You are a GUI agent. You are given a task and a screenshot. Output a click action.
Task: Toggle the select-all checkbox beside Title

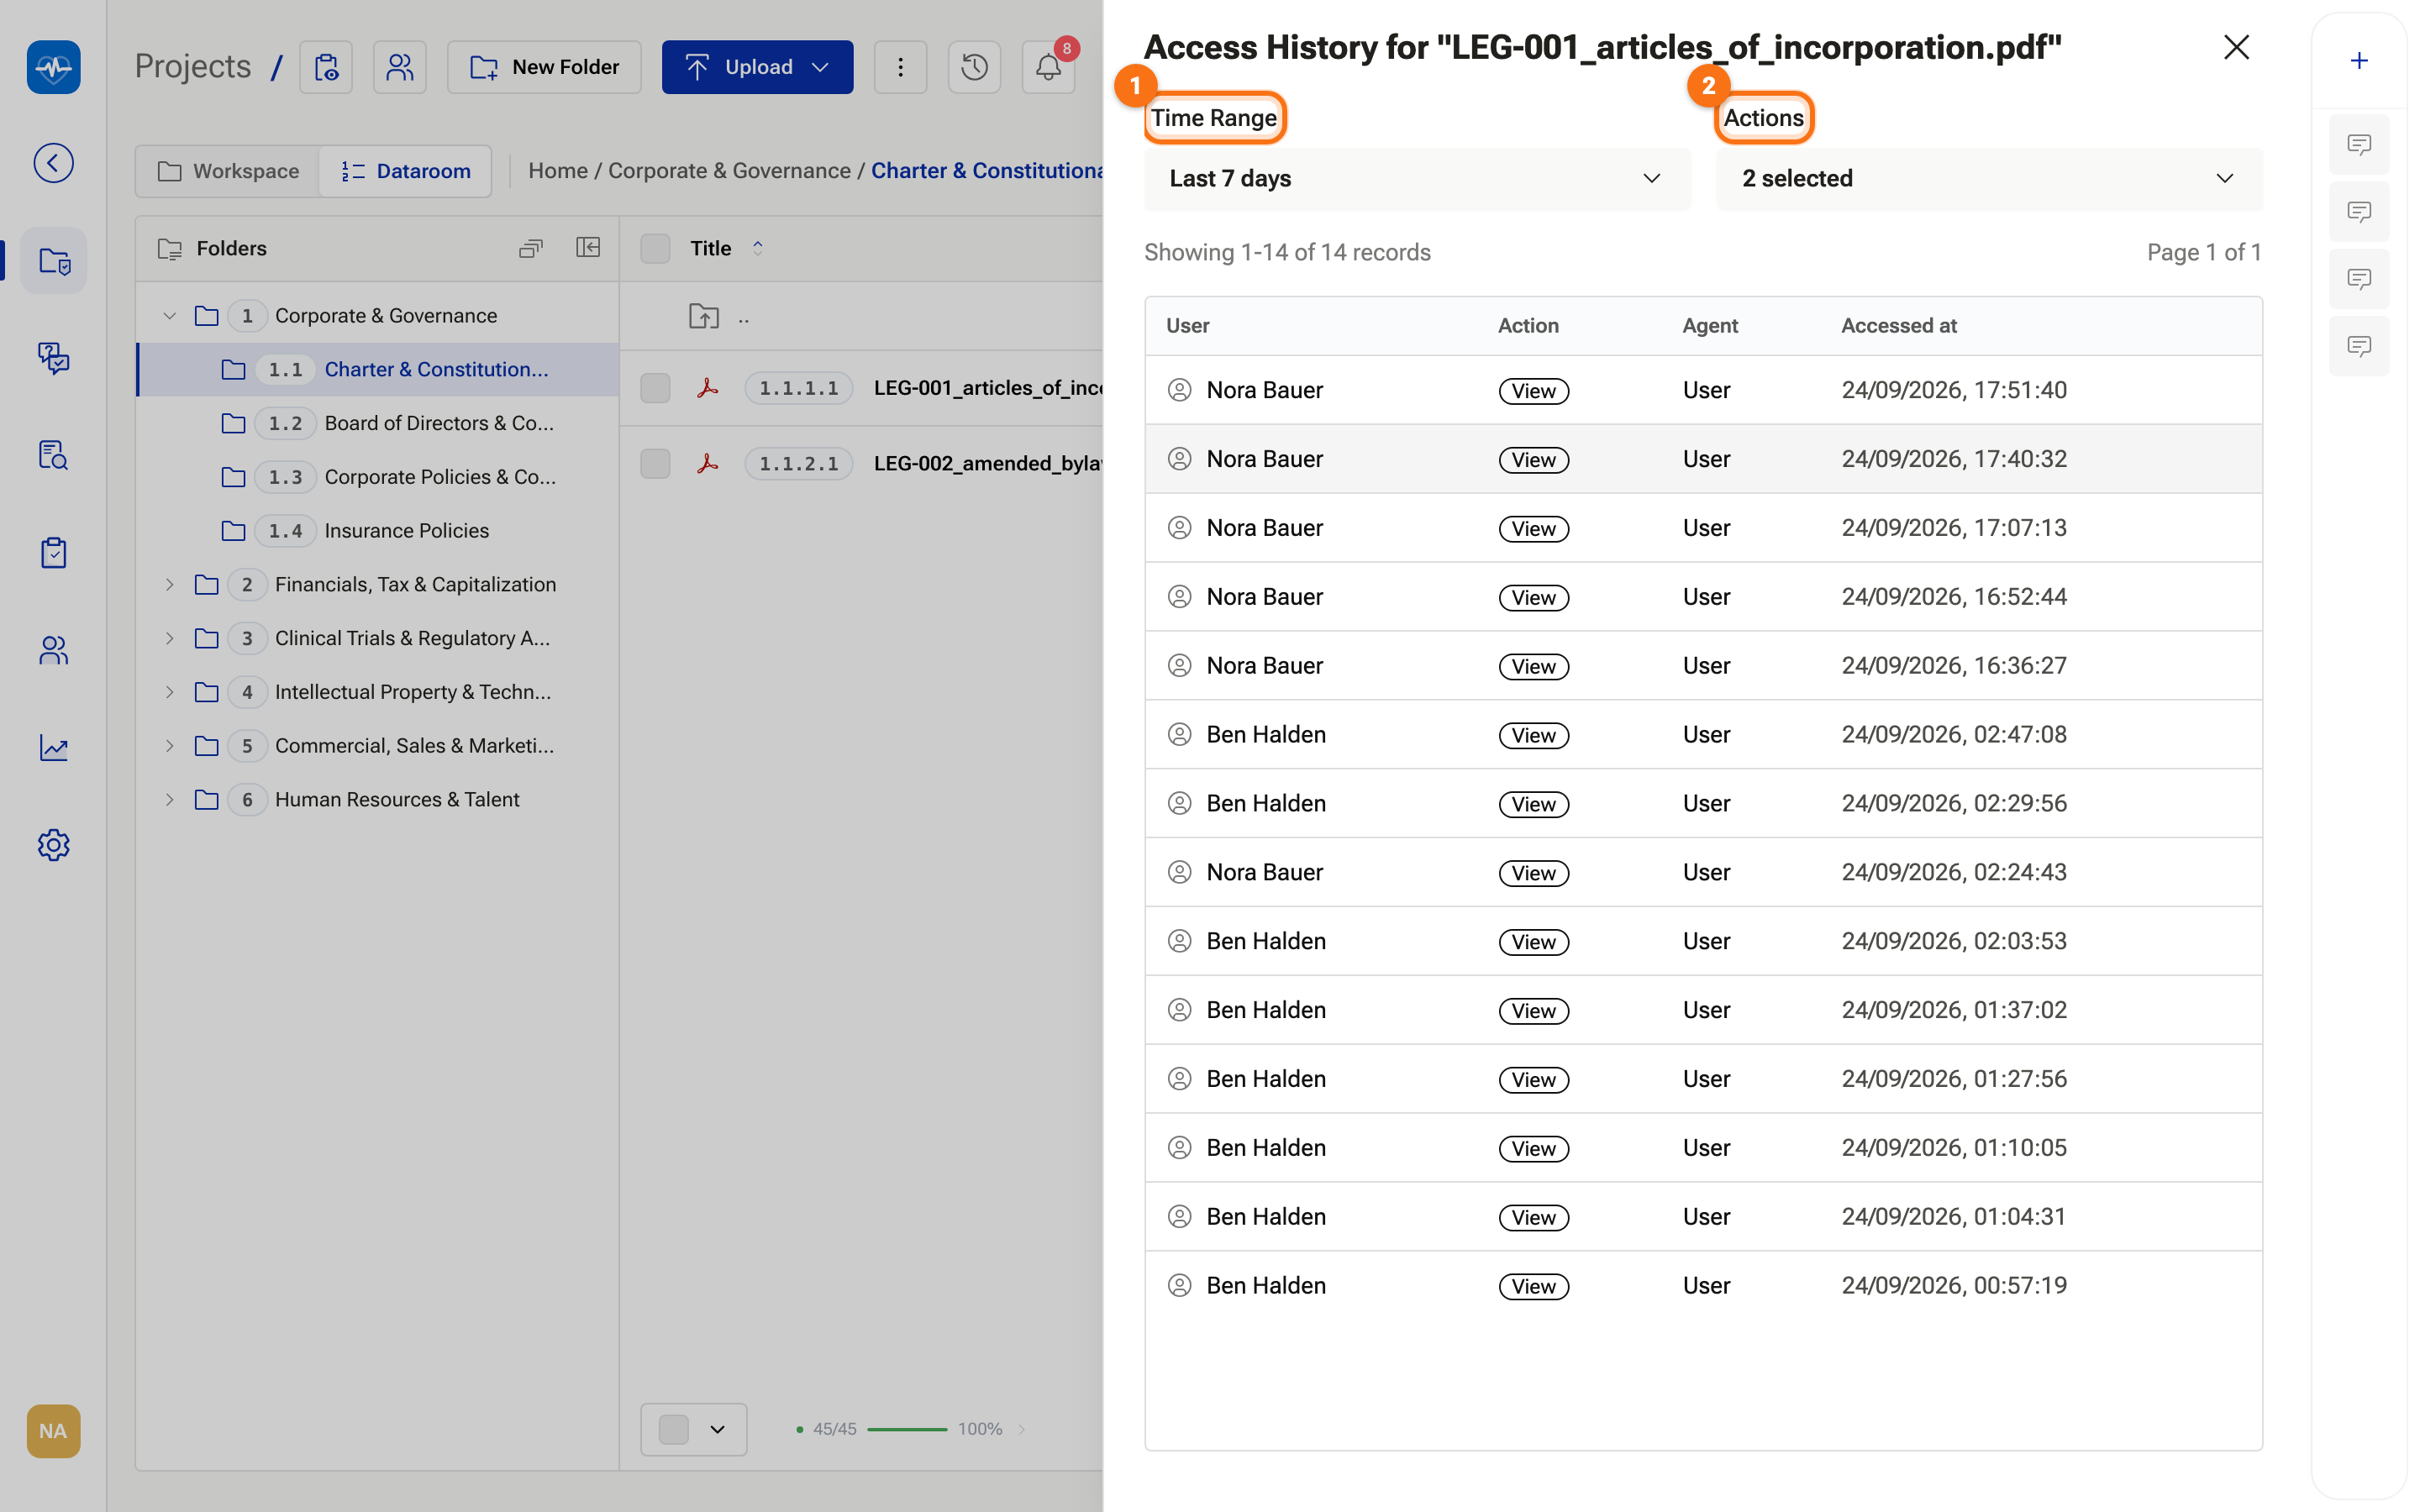pos(655,248)
